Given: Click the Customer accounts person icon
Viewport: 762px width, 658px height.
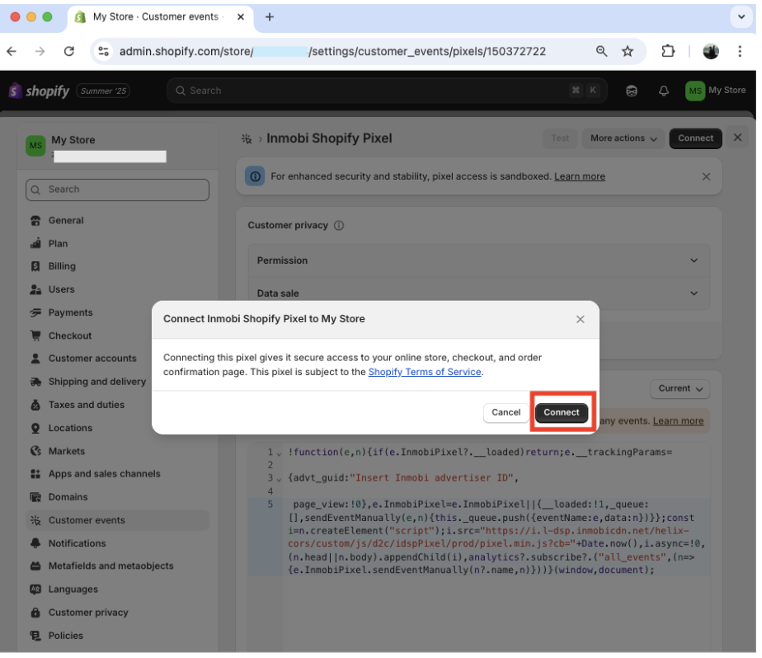Looking at the screenshot, I should (35, 359).
